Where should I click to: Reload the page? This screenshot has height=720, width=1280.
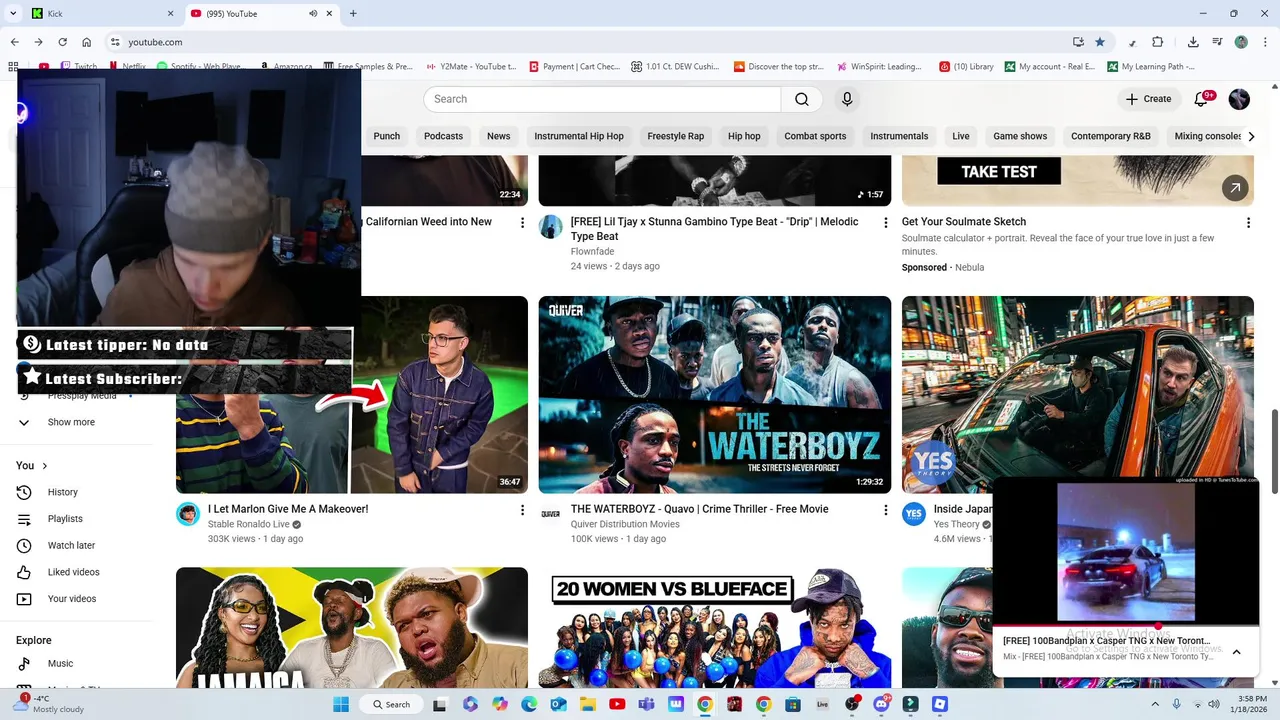click(62, 42)
